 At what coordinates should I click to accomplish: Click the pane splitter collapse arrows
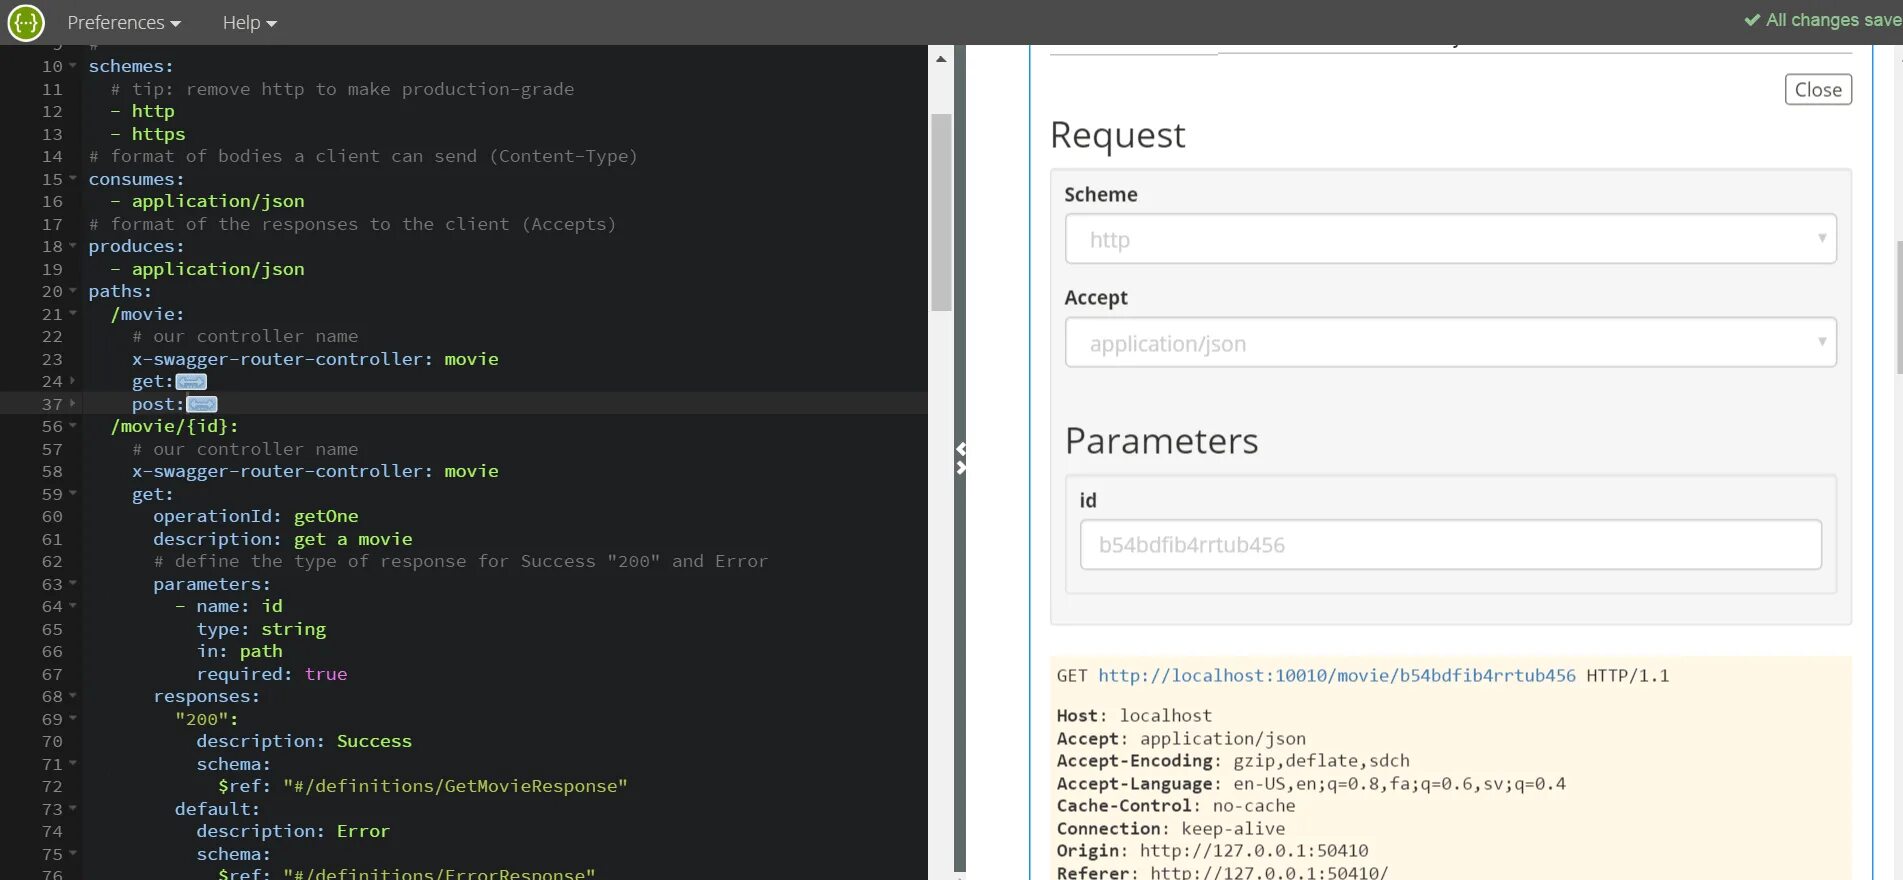(x=960, y=458)
